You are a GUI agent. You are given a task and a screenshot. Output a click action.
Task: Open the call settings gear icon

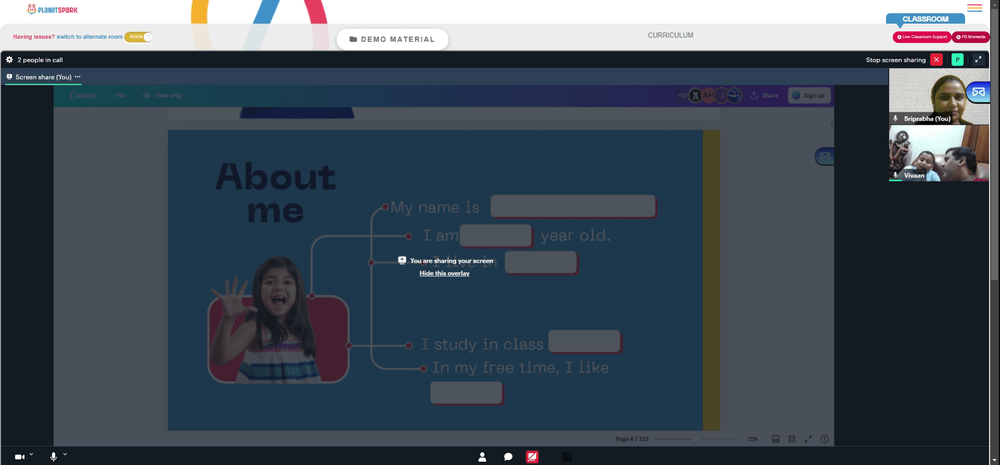pos(9,59)
